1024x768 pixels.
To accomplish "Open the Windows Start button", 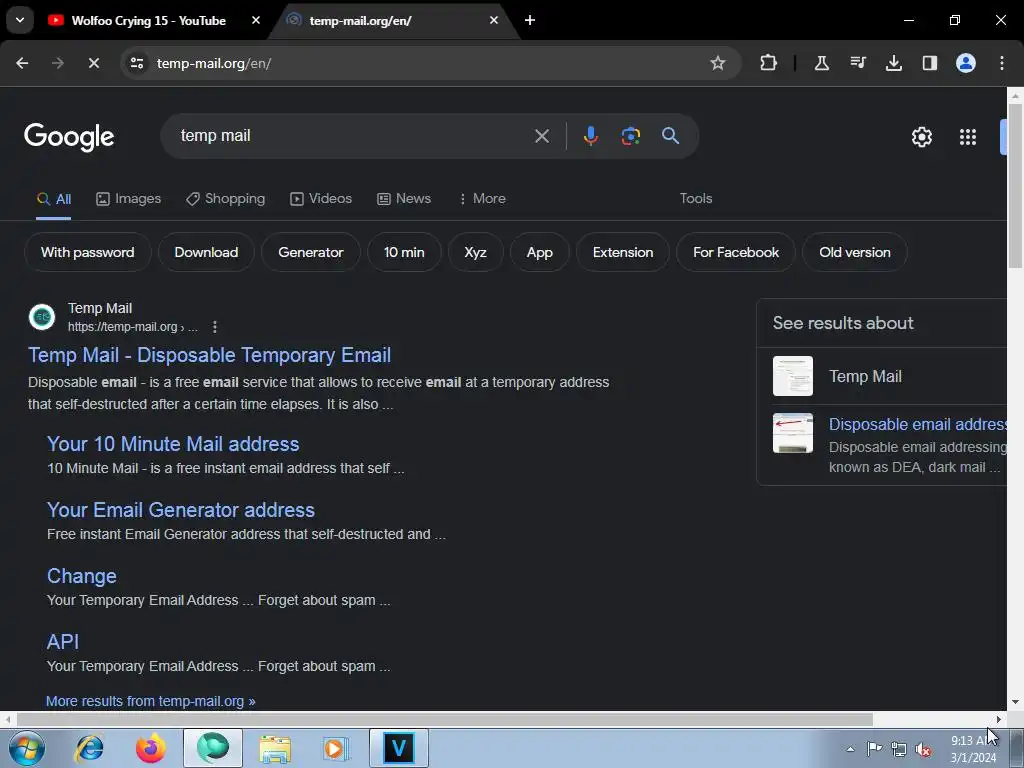I will point(27,748).
